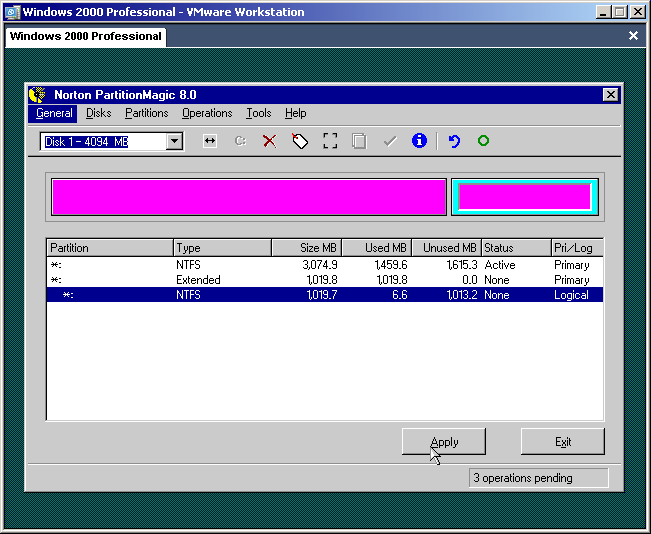Maximize the VMware Workstation window
Screen dimensions: 651x534
[x=620, y=12]
